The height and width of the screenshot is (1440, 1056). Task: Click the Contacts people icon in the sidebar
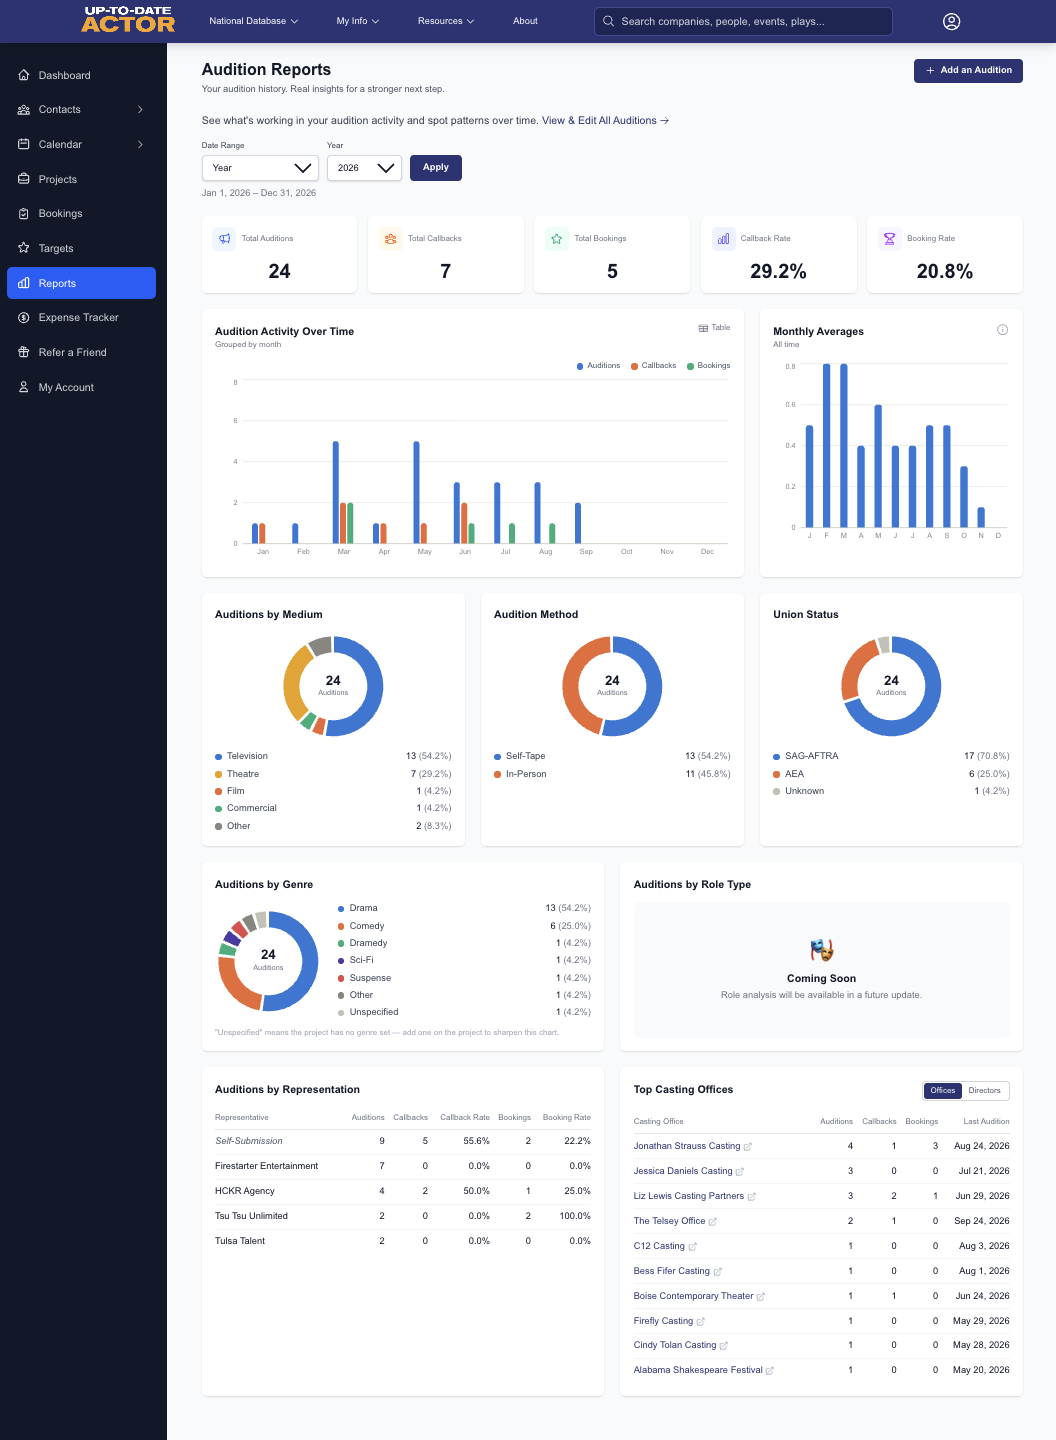[24, 110]
